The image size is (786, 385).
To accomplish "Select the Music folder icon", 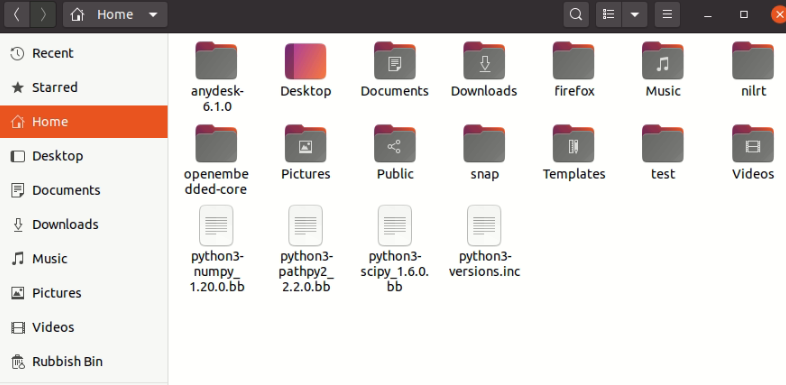I will click(663, 61).
